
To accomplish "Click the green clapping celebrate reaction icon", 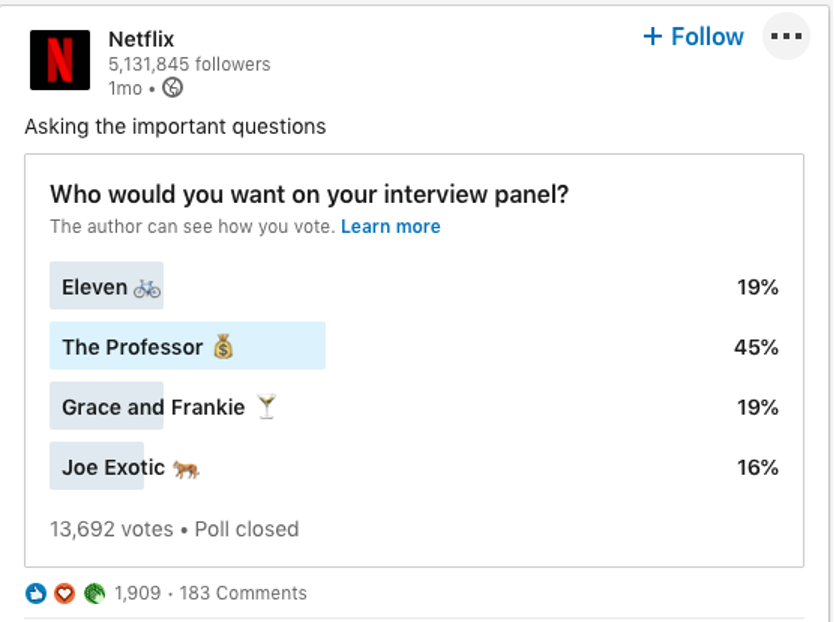I will 94,593.
